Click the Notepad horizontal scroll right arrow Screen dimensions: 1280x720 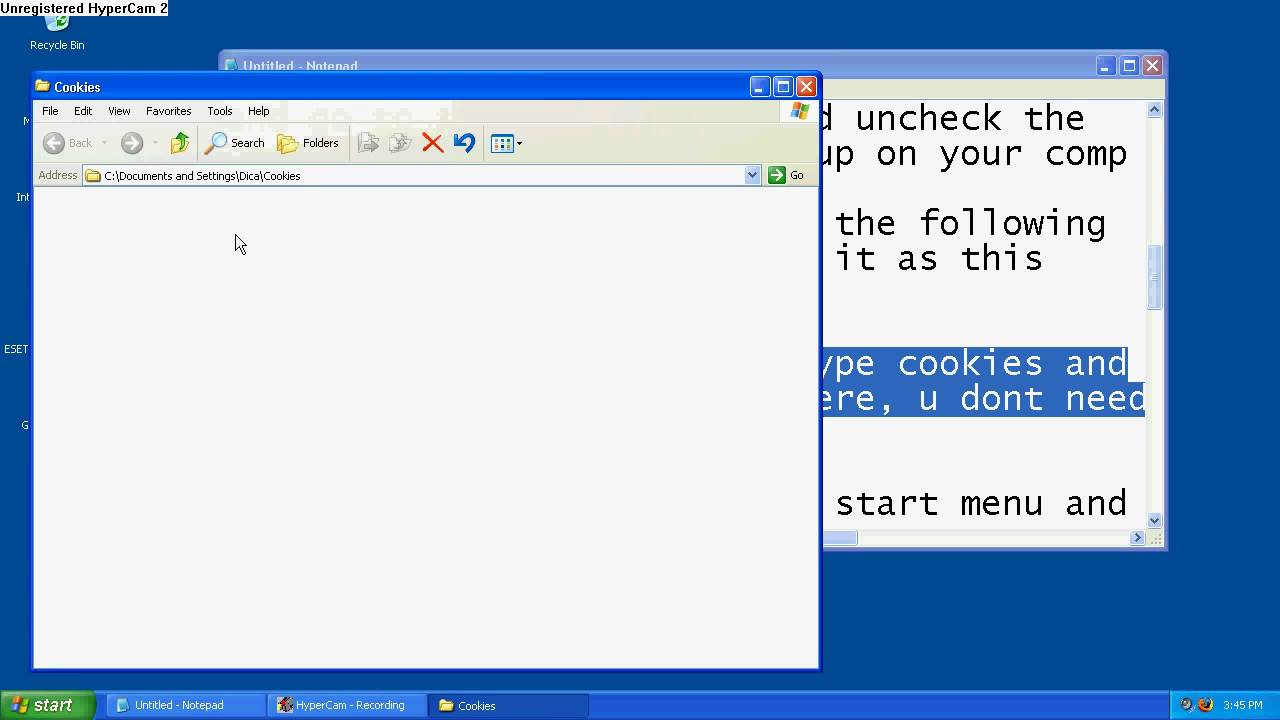(1137, 538)
